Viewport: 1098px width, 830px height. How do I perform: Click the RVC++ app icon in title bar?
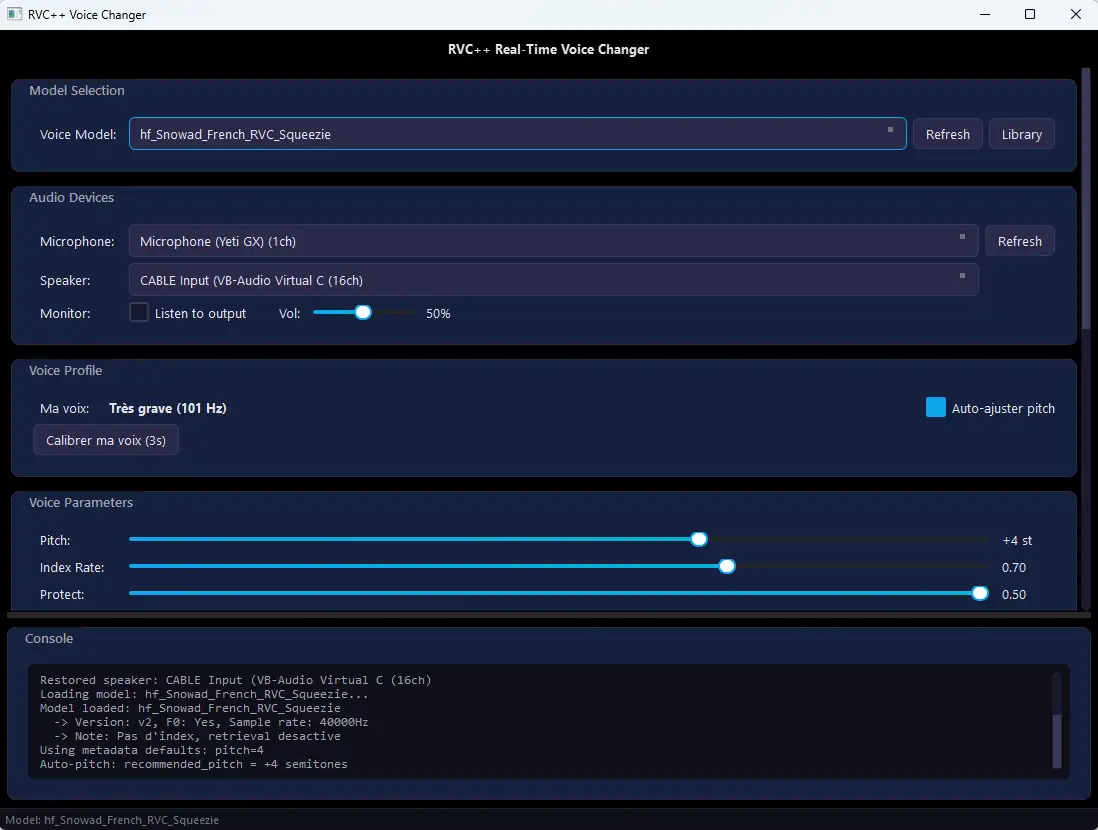pos(14,15)
